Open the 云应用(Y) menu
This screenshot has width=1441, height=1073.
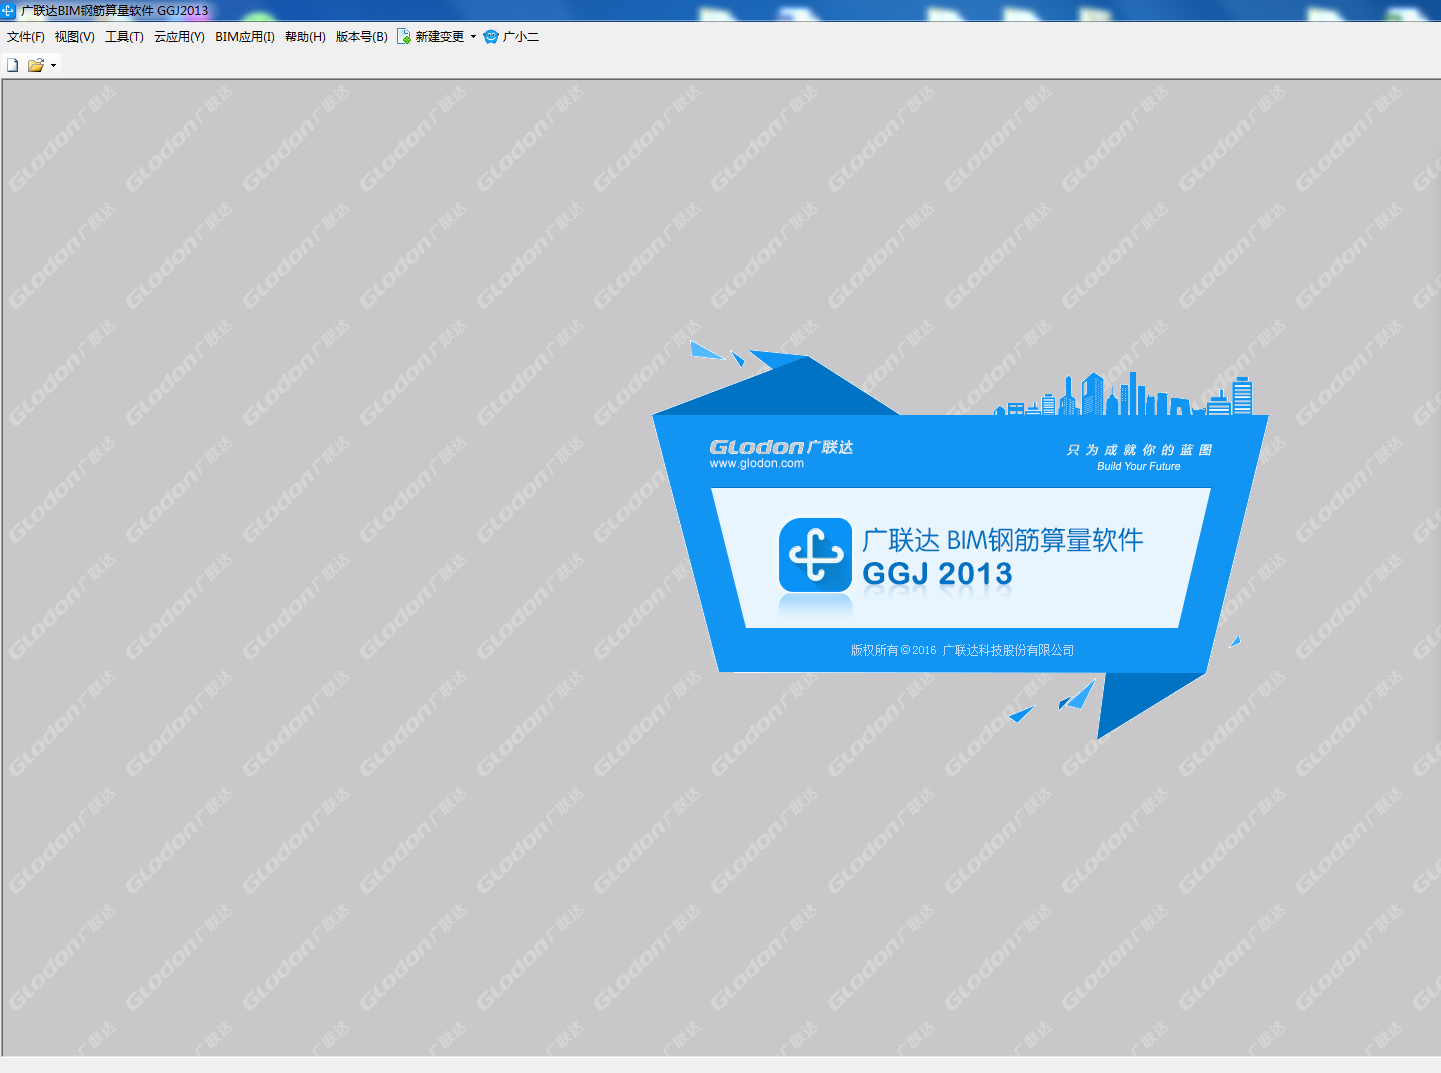pyautogui.click(x=179, y=37)
